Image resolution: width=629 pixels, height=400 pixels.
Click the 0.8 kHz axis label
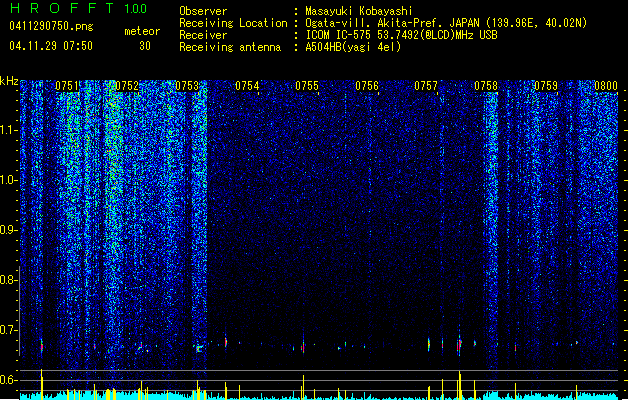click(x=9, y=280)
